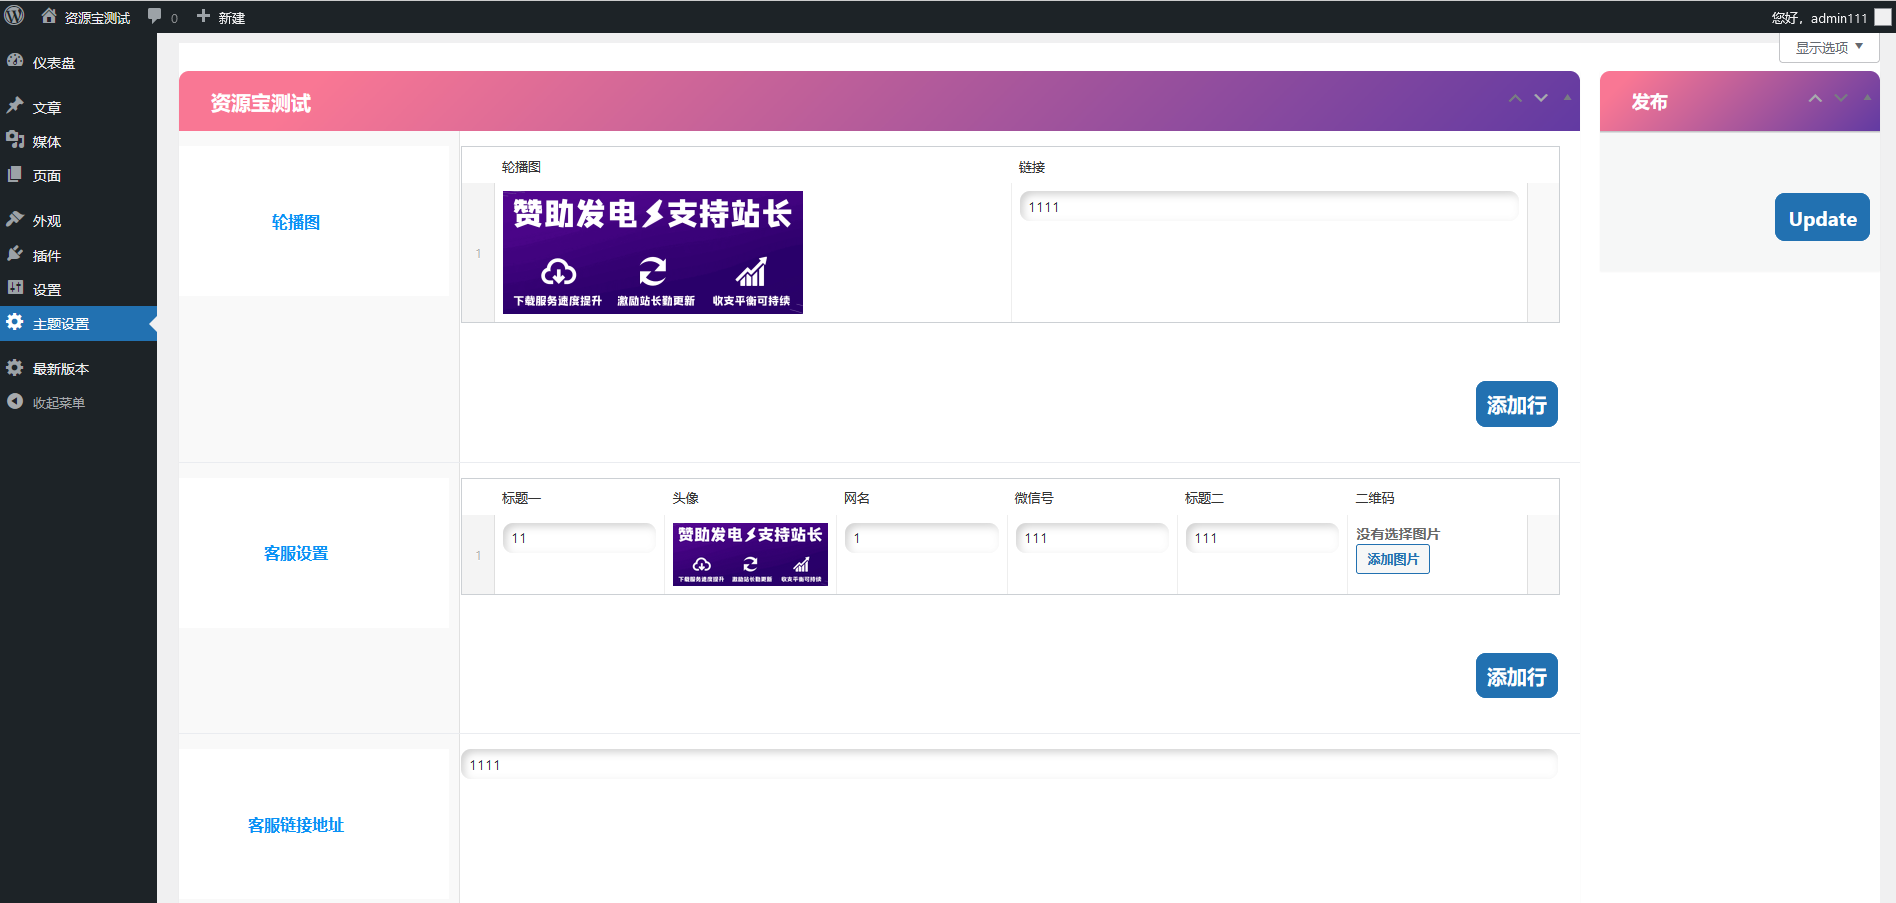Screen dimensions: 1896x903
Task: Focus the 客服链接地址 input field
Action: coord(1008,765)
